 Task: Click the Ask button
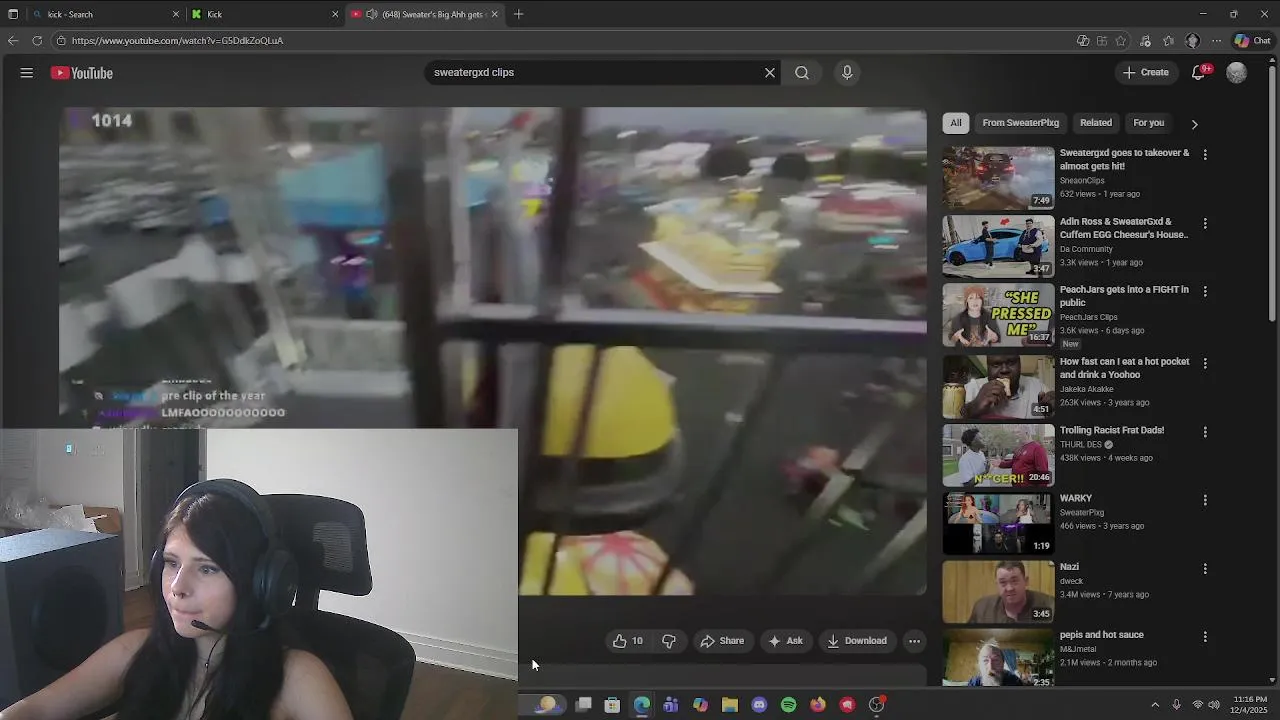click(x=785, y=641)
